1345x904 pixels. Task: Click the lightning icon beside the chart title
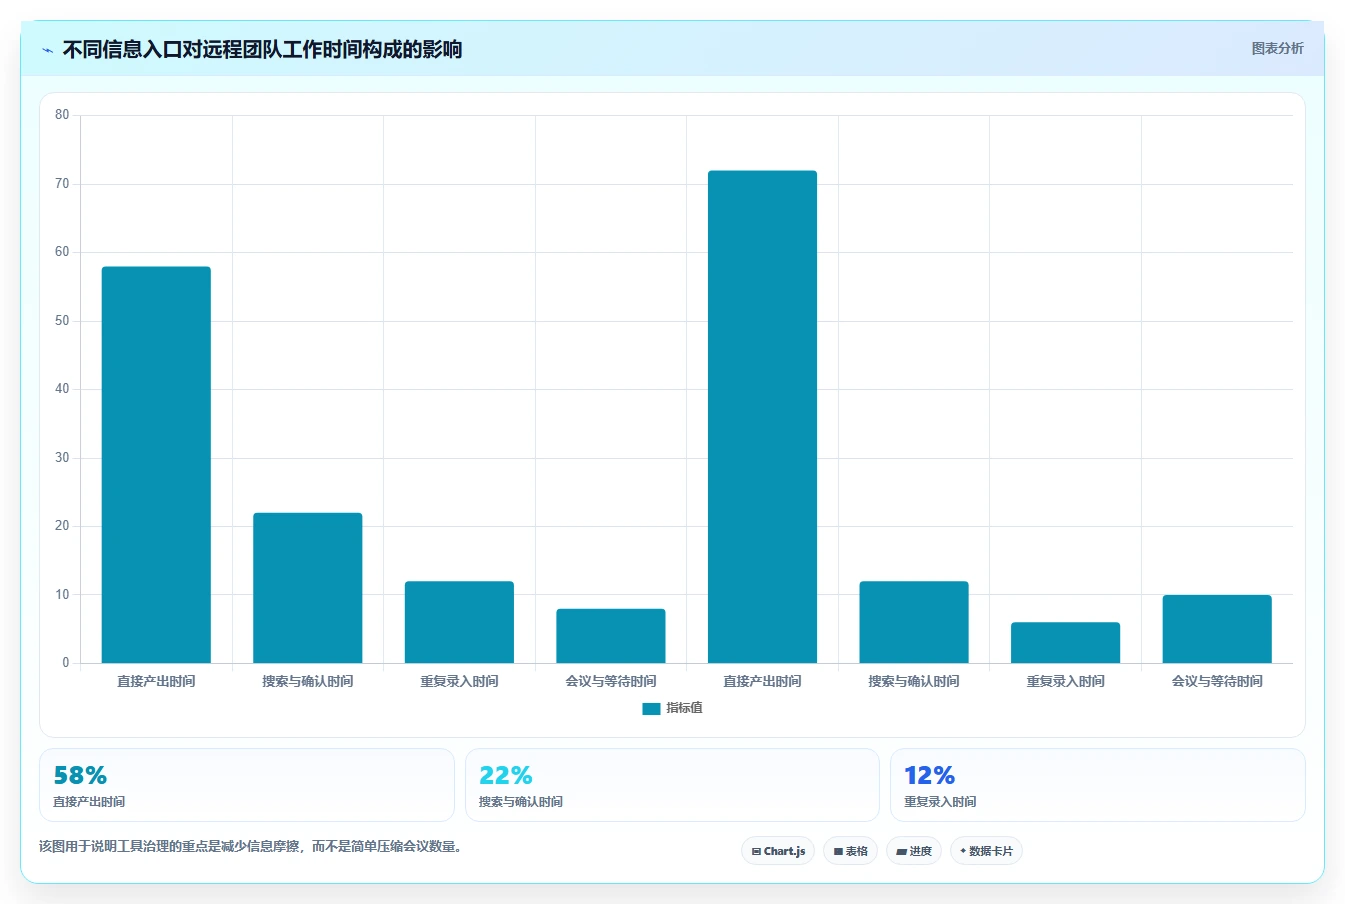coord(47,50)
